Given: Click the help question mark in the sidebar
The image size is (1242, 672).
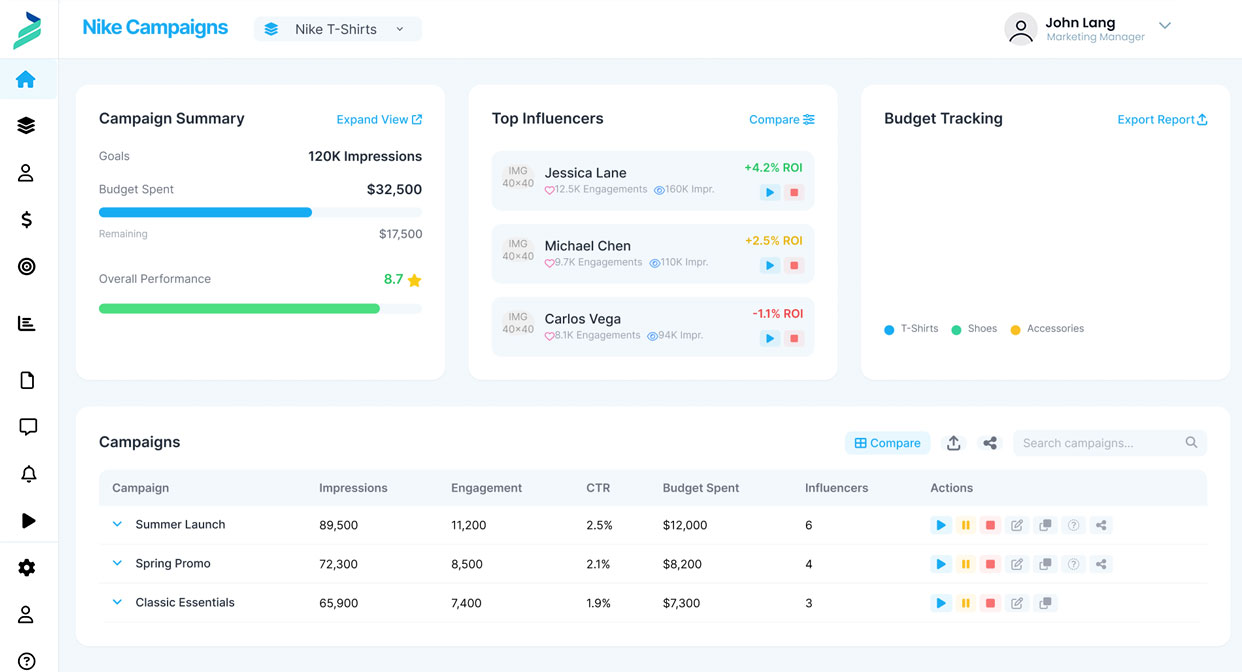Looking at the screenshot, I should point(27,661).
